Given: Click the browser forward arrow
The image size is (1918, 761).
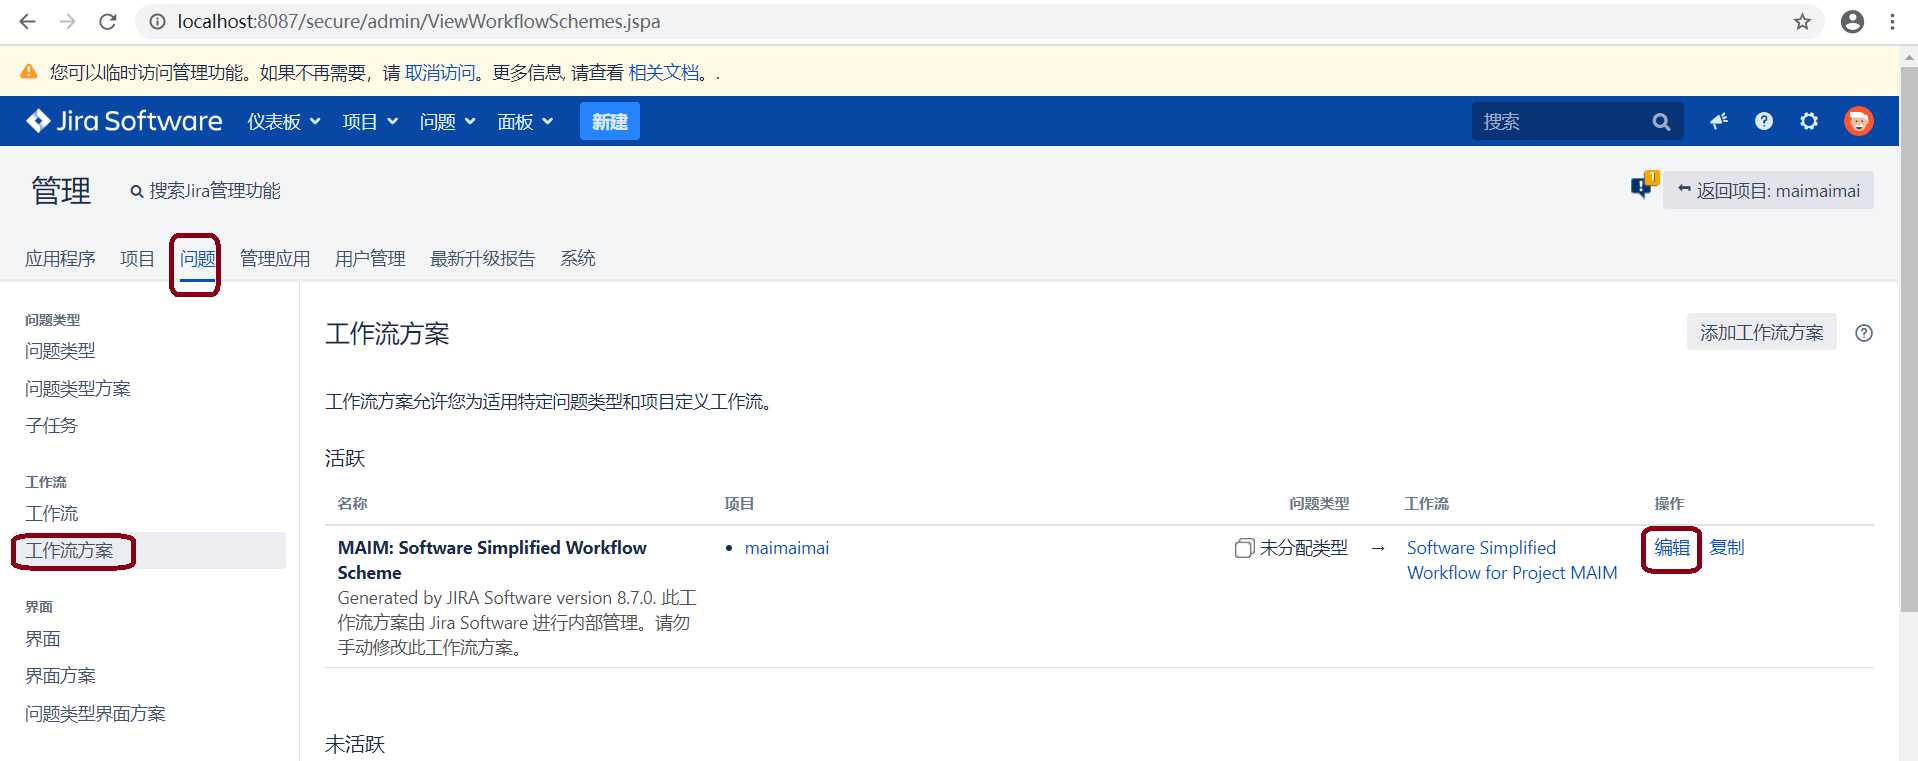Looking at the screenshot, I should point(67,21).
